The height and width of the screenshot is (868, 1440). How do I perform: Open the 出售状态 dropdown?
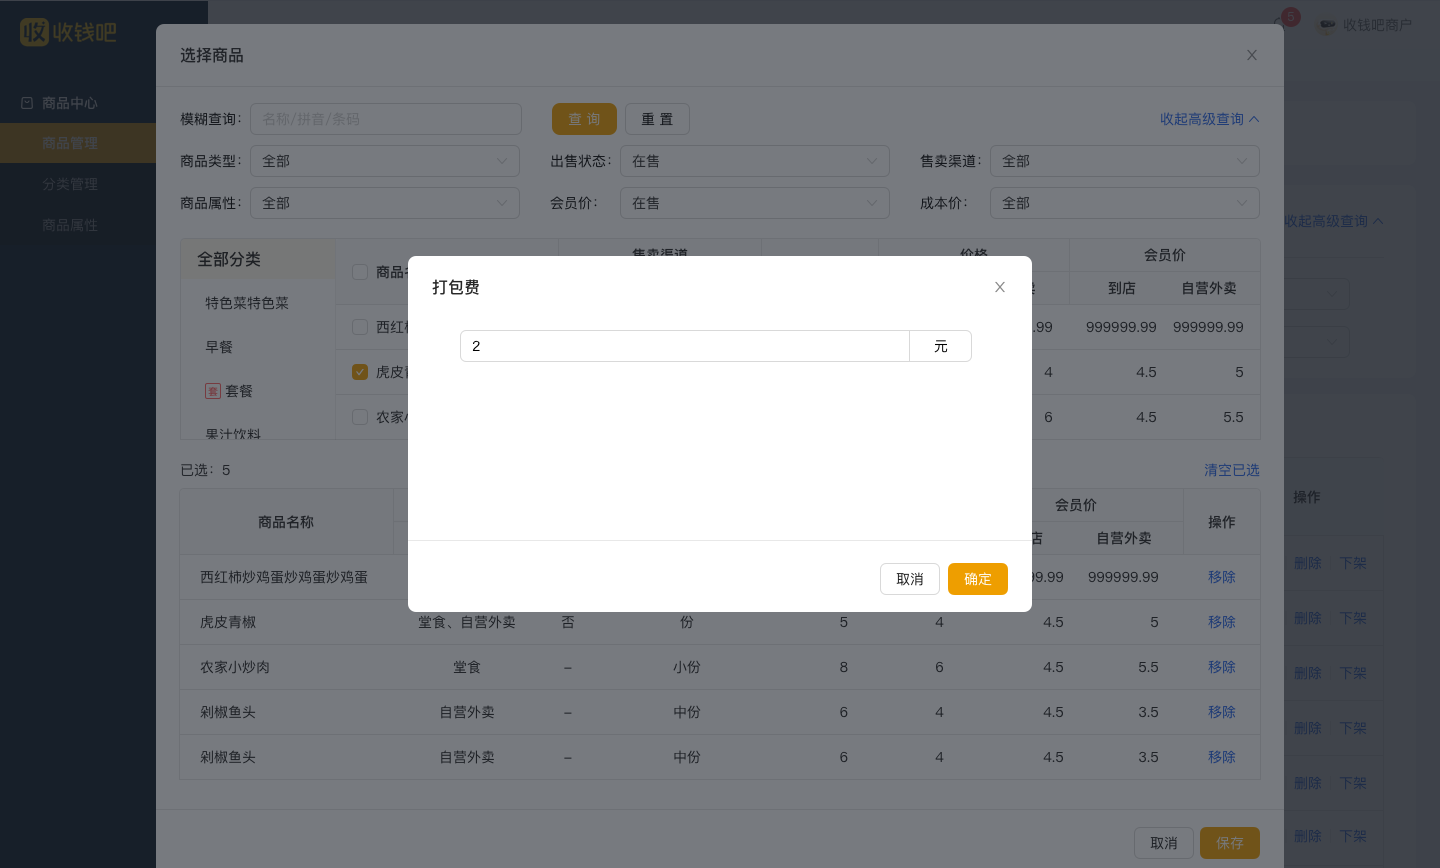click(x=755, y=161)
